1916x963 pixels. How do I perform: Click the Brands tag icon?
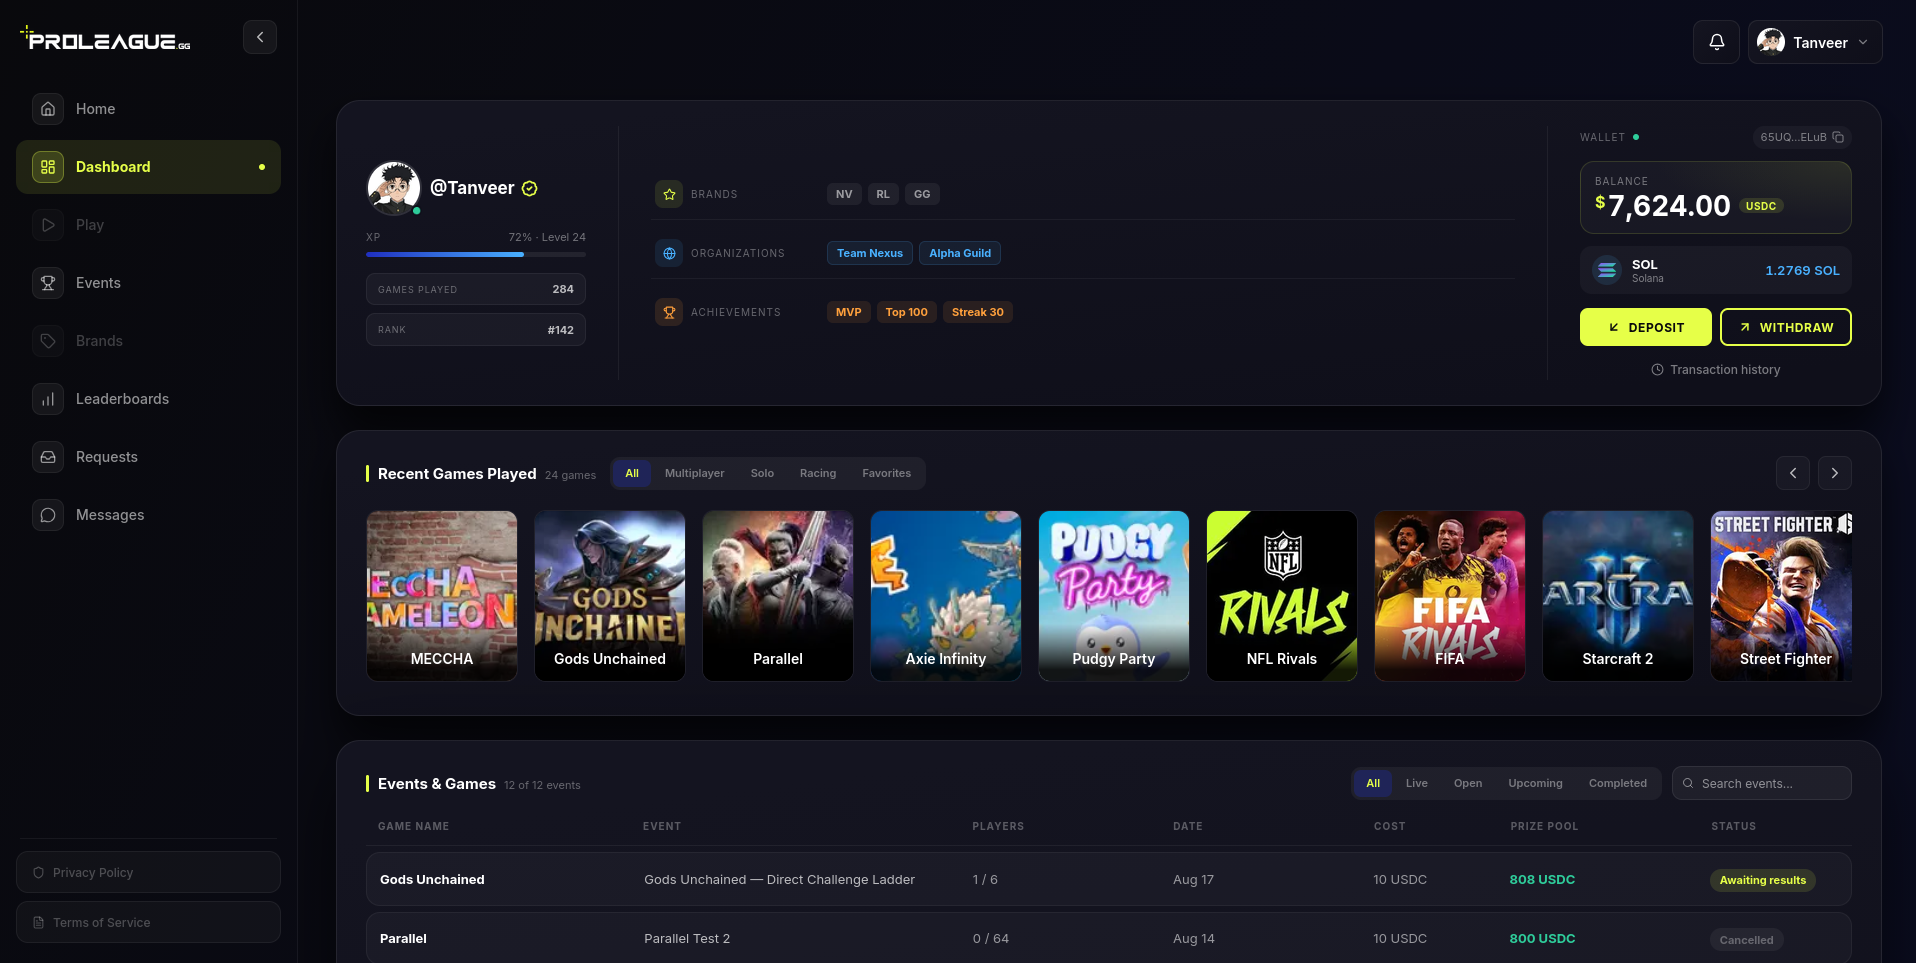pyautogui.click(x=48, y=341)
